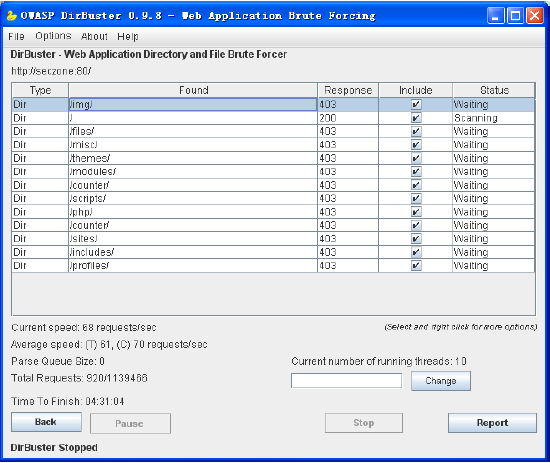Close the DirBuster window
This screenshot has width=550, height=463.
tap(535, 16)
